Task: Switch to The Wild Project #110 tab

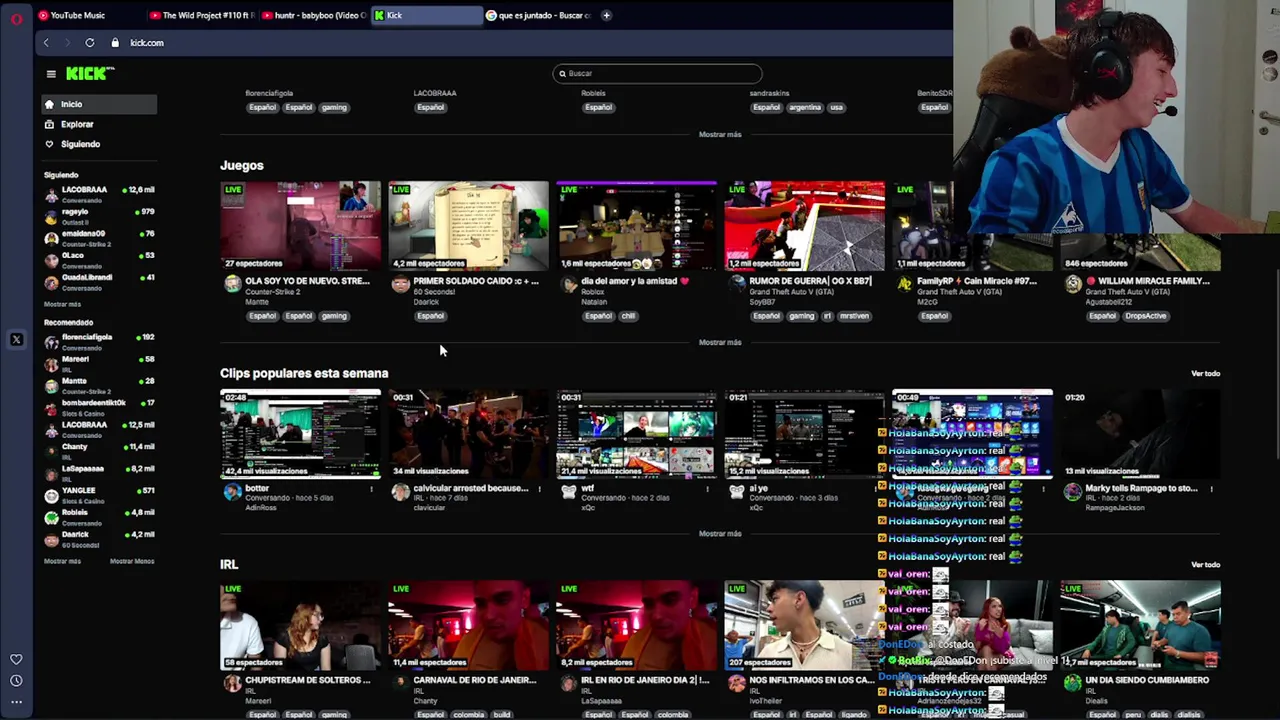Action: (x=200, y=15)
